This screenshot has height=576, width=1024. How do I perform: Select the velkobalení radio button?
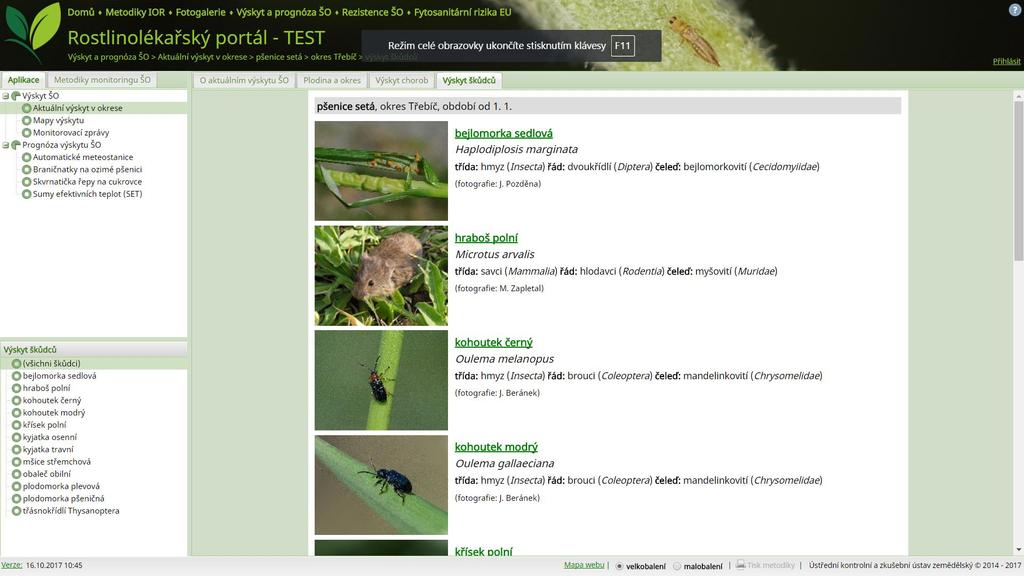(x=619, y=566)
